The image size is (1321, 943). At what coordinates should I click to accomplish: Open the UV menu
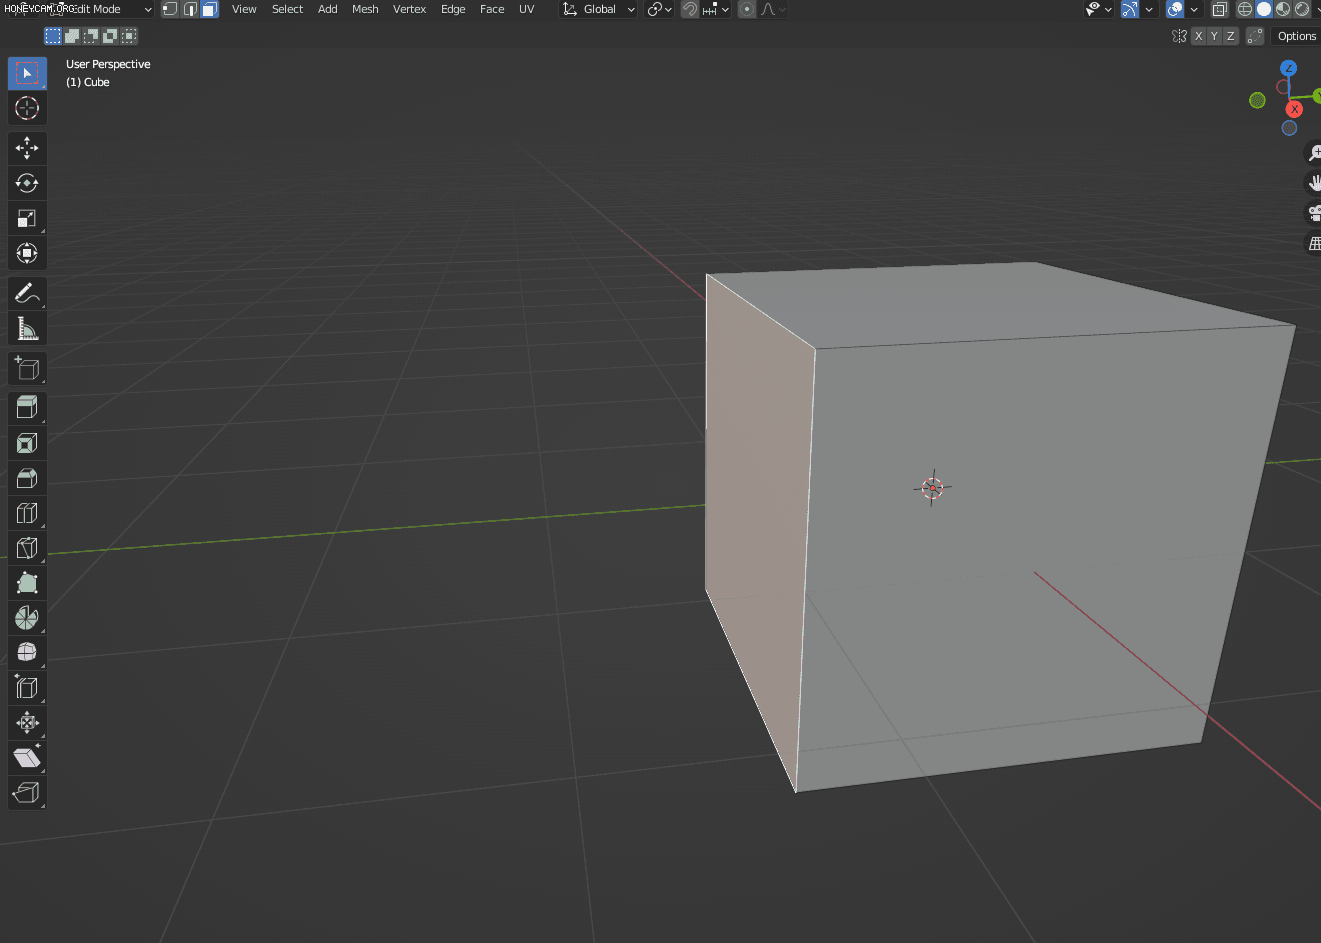click(x=526, y=9)
